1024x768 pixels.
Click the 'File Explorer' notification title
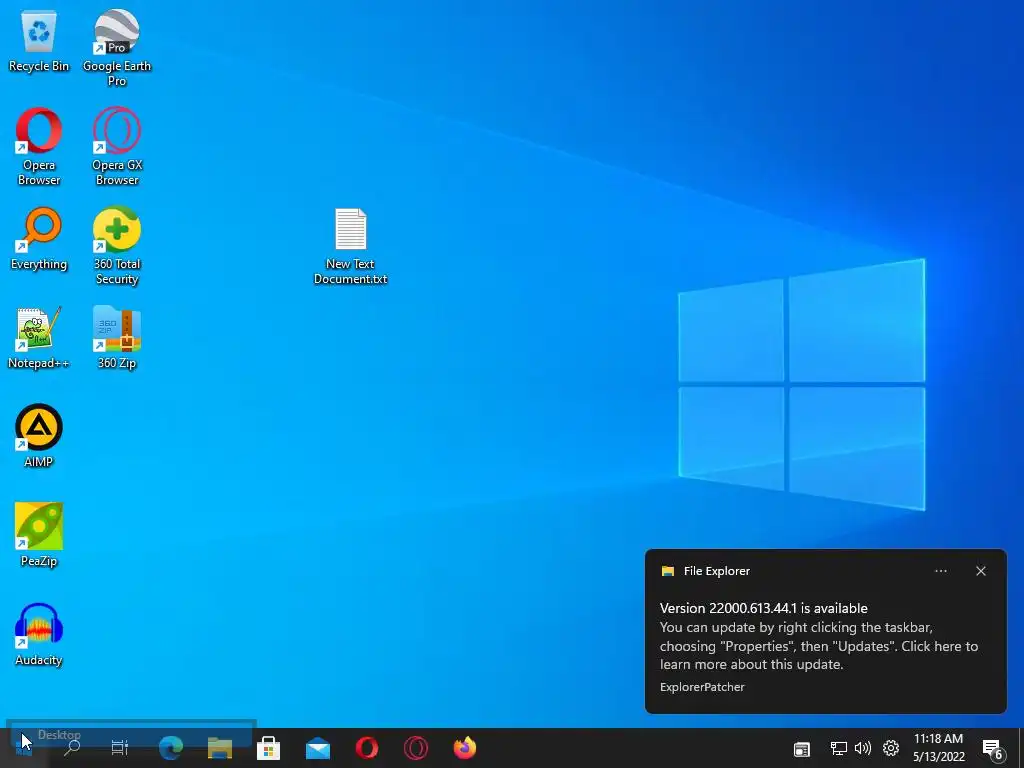tap(716, 571)
